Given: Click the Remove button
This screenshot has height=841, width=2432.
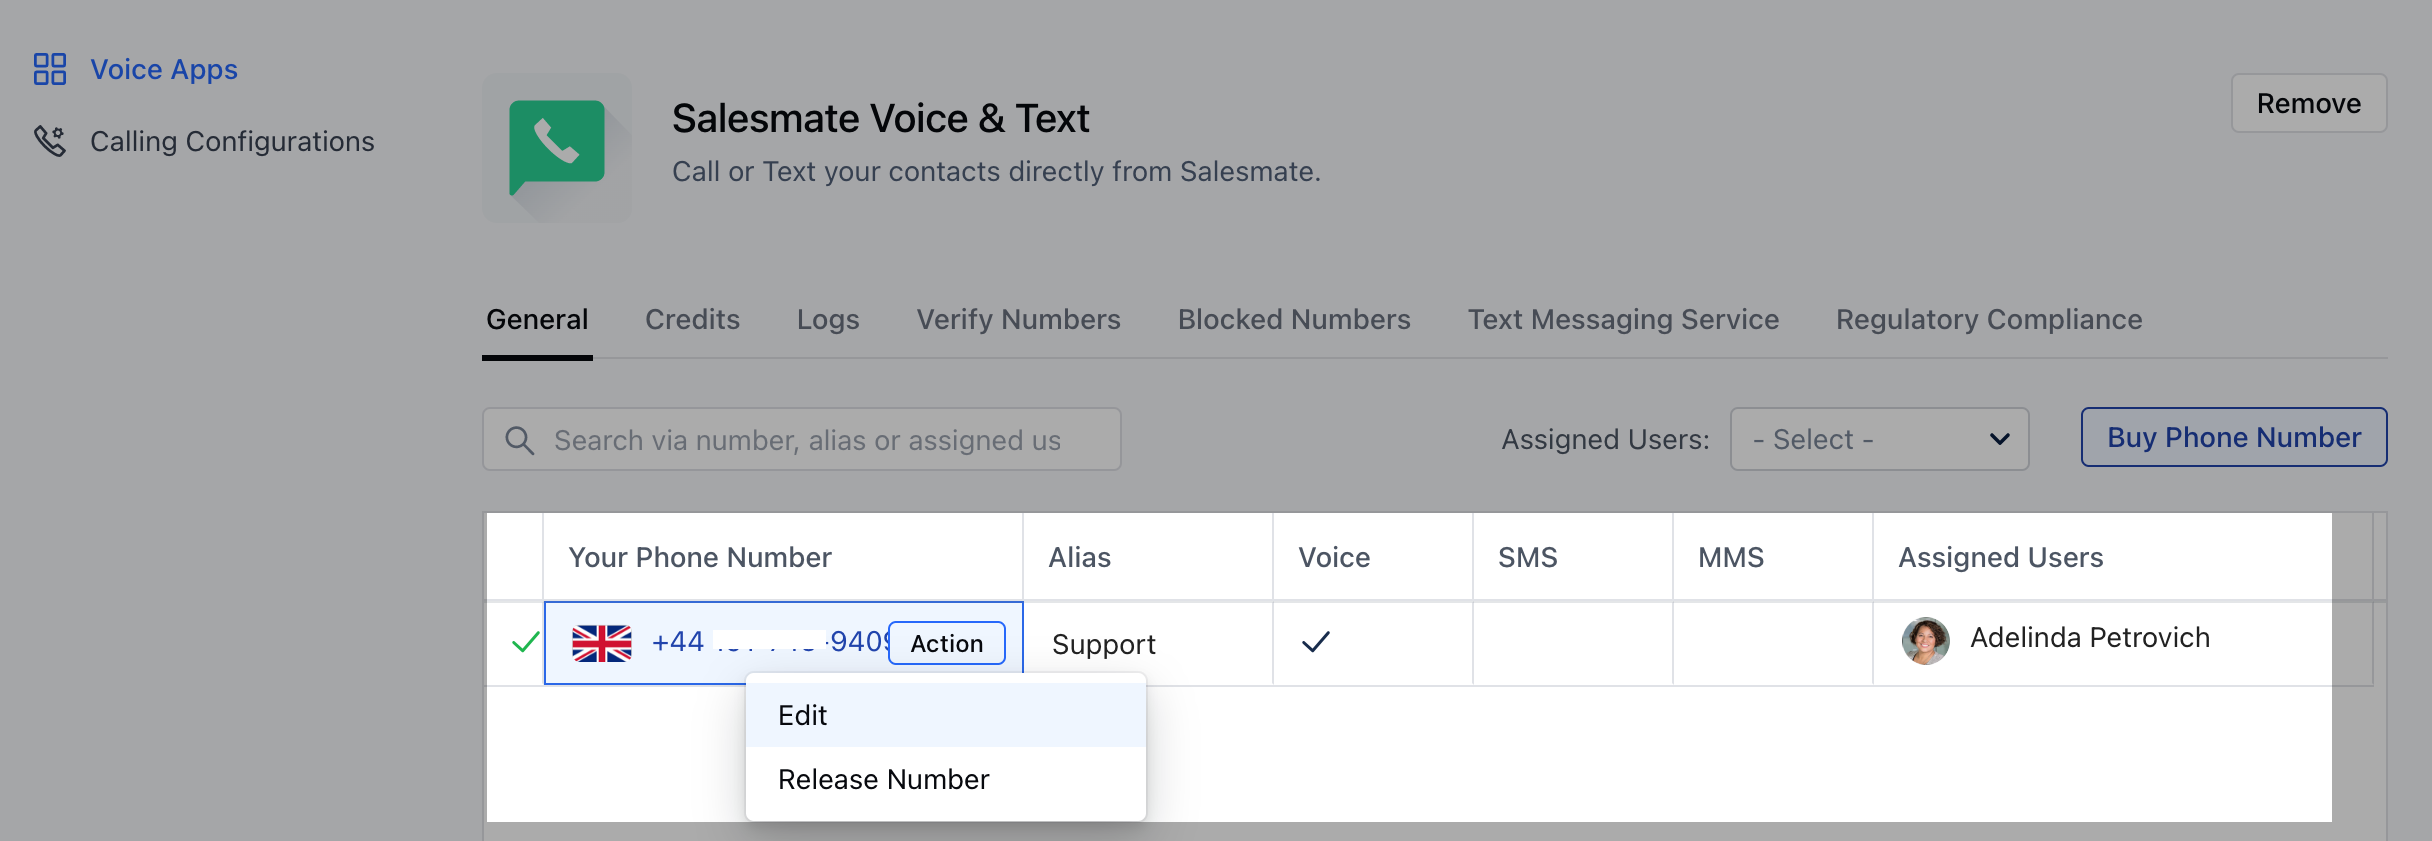Looking at the screenshot, I should [x=2308, y=103].
